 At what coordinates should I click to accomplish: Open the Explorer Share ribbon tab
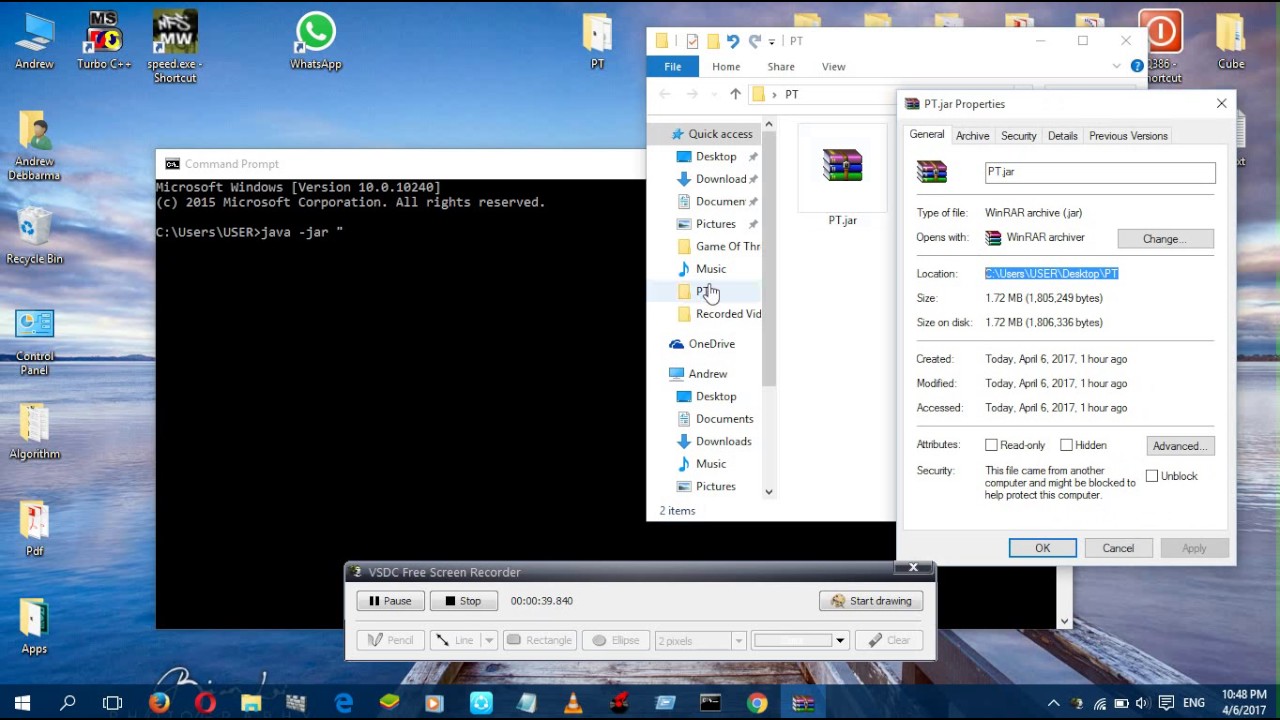pos(781,66)
